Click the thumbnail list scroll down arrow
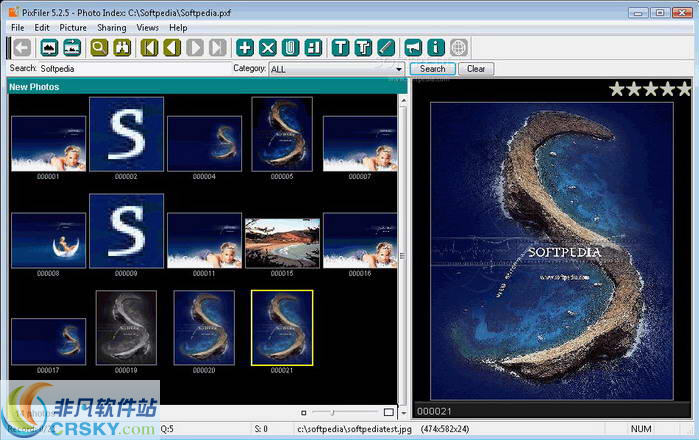The width and height of the screenshot is (699, 440). tap(403, 413)
